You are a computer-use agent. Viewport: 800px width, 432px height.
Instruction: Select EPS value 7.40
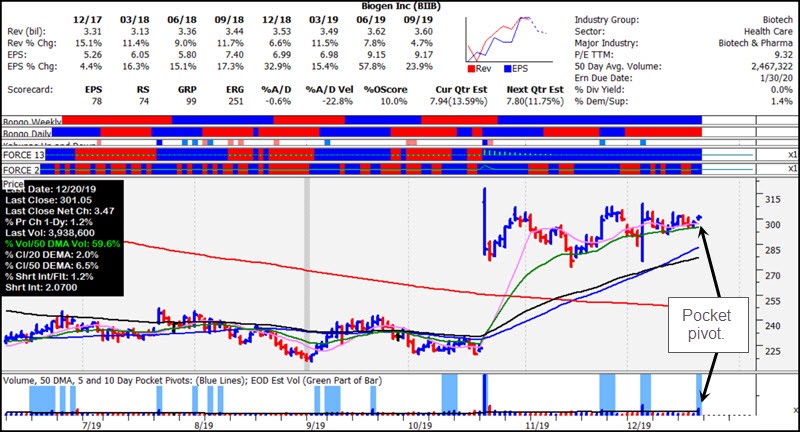tap(234, 55)
